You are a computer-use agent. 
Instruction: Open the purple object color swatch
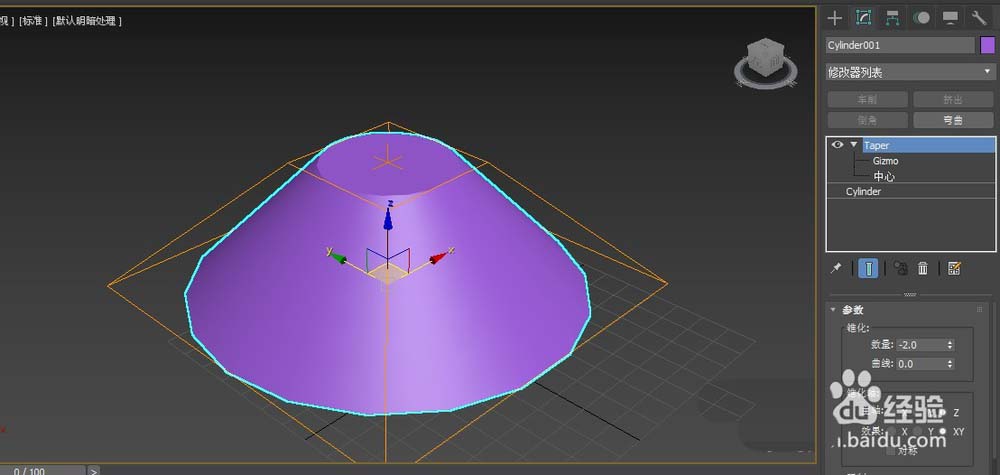pos(987,45)
